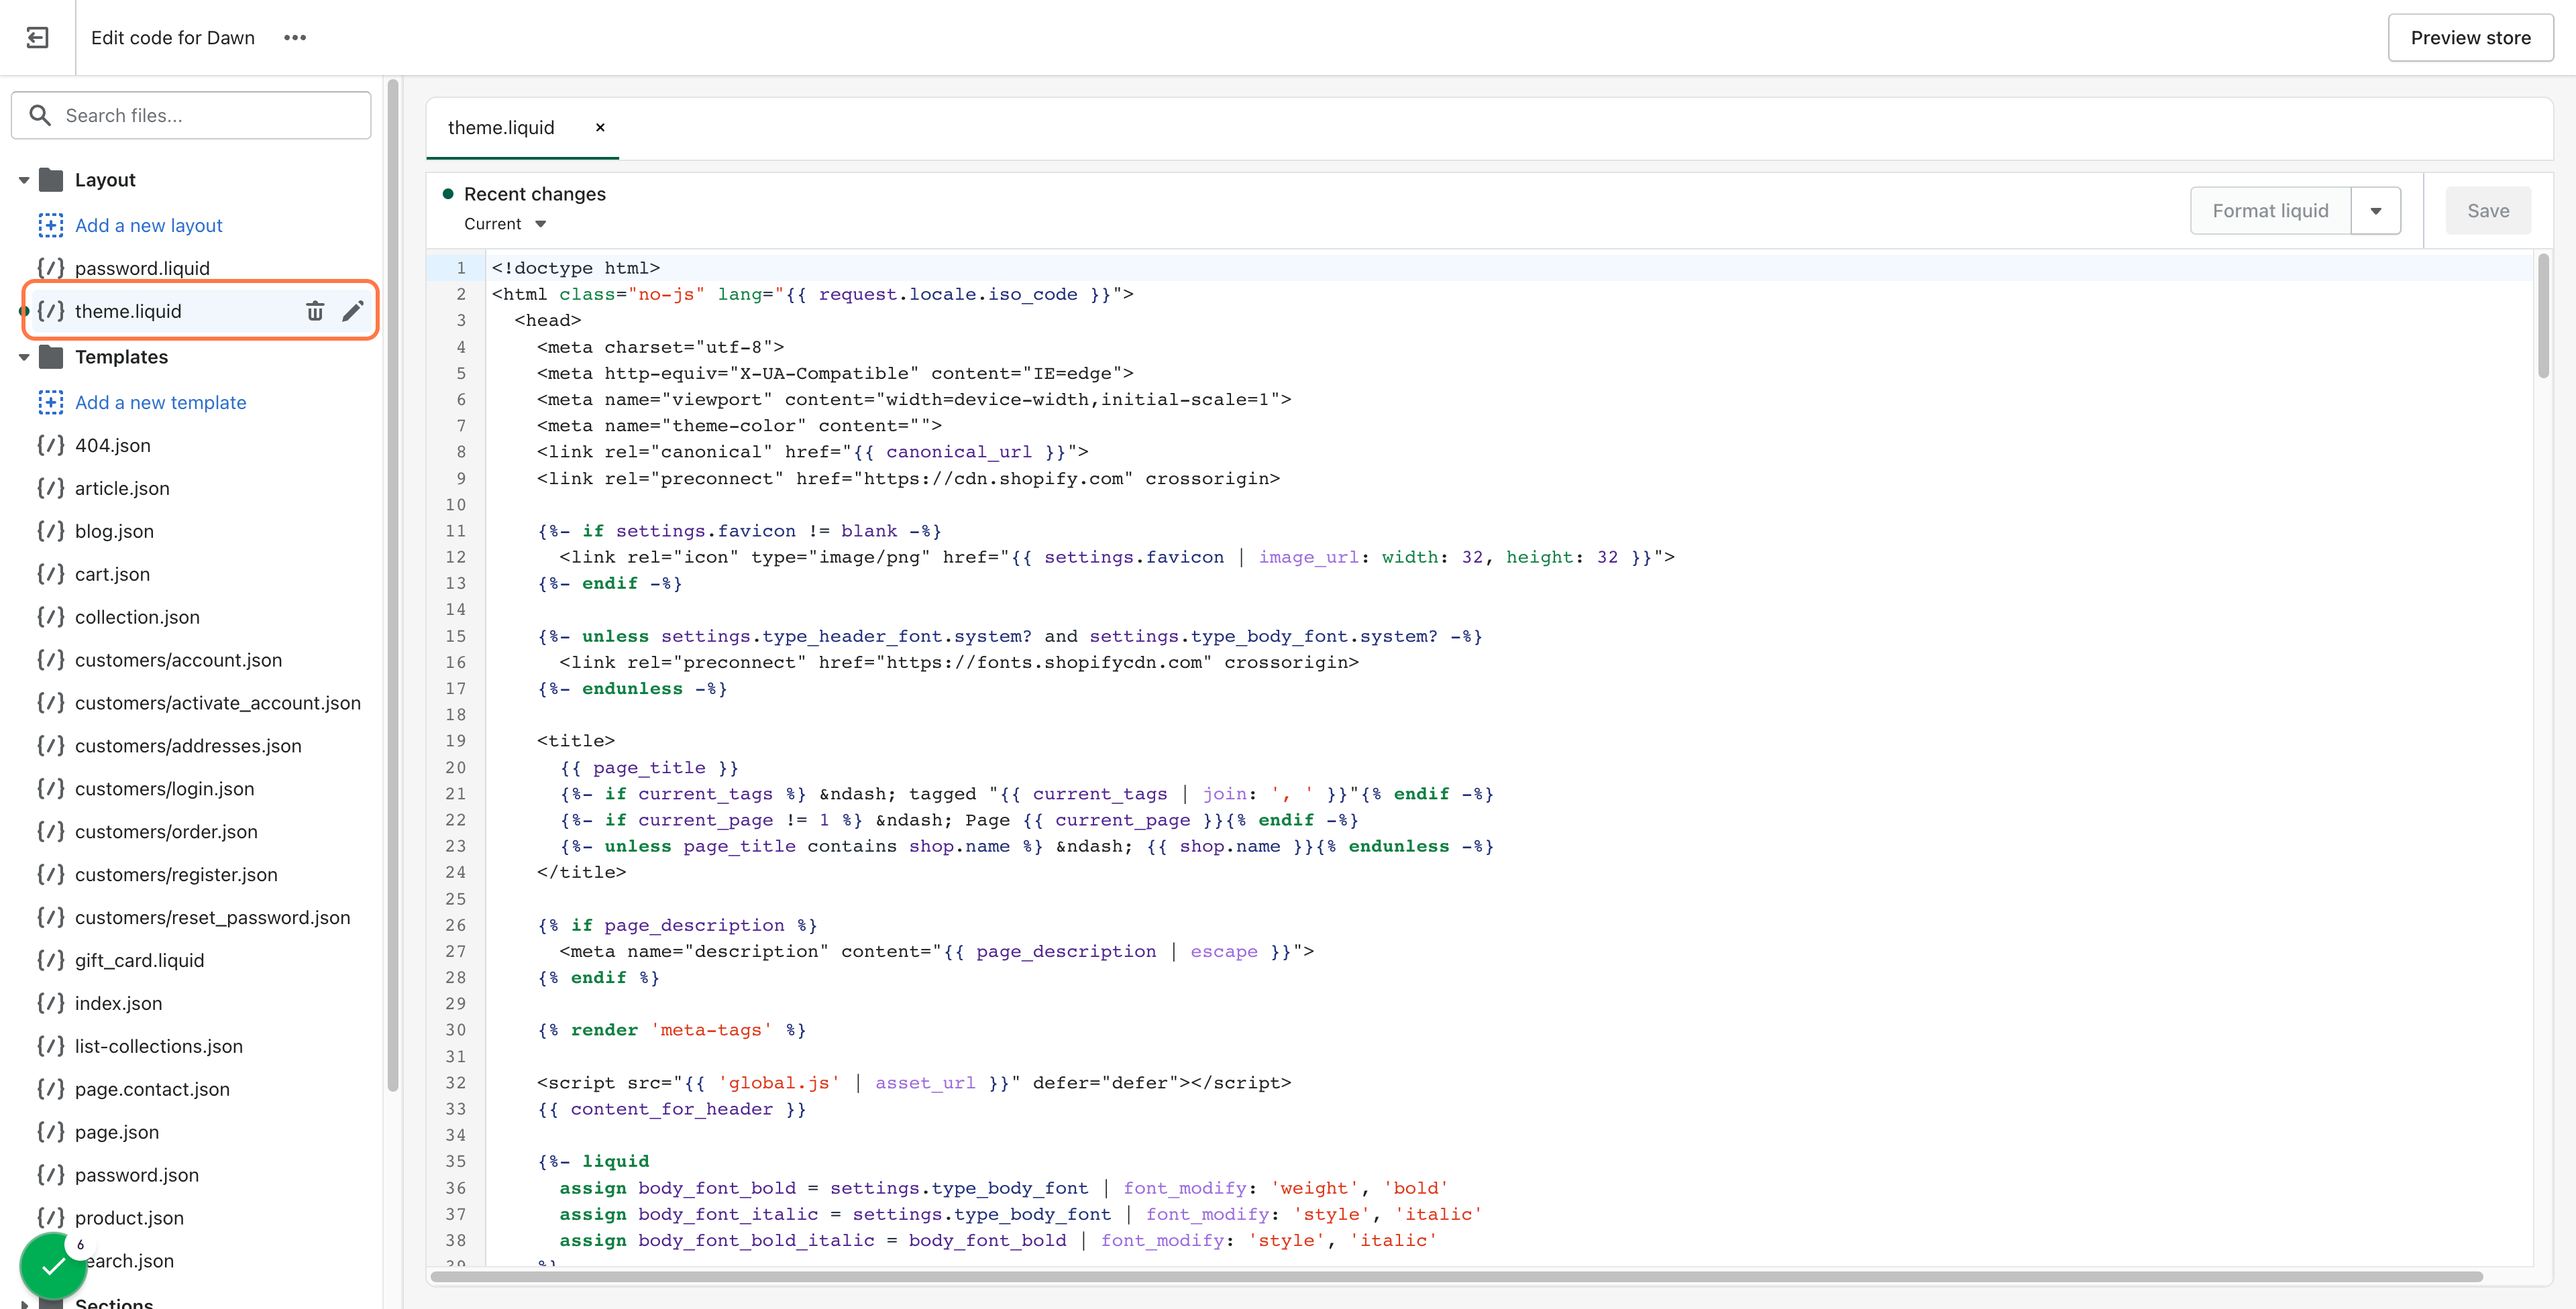
Task: Rename theme.liquid using pencil icon
Action: click(352, 311)
